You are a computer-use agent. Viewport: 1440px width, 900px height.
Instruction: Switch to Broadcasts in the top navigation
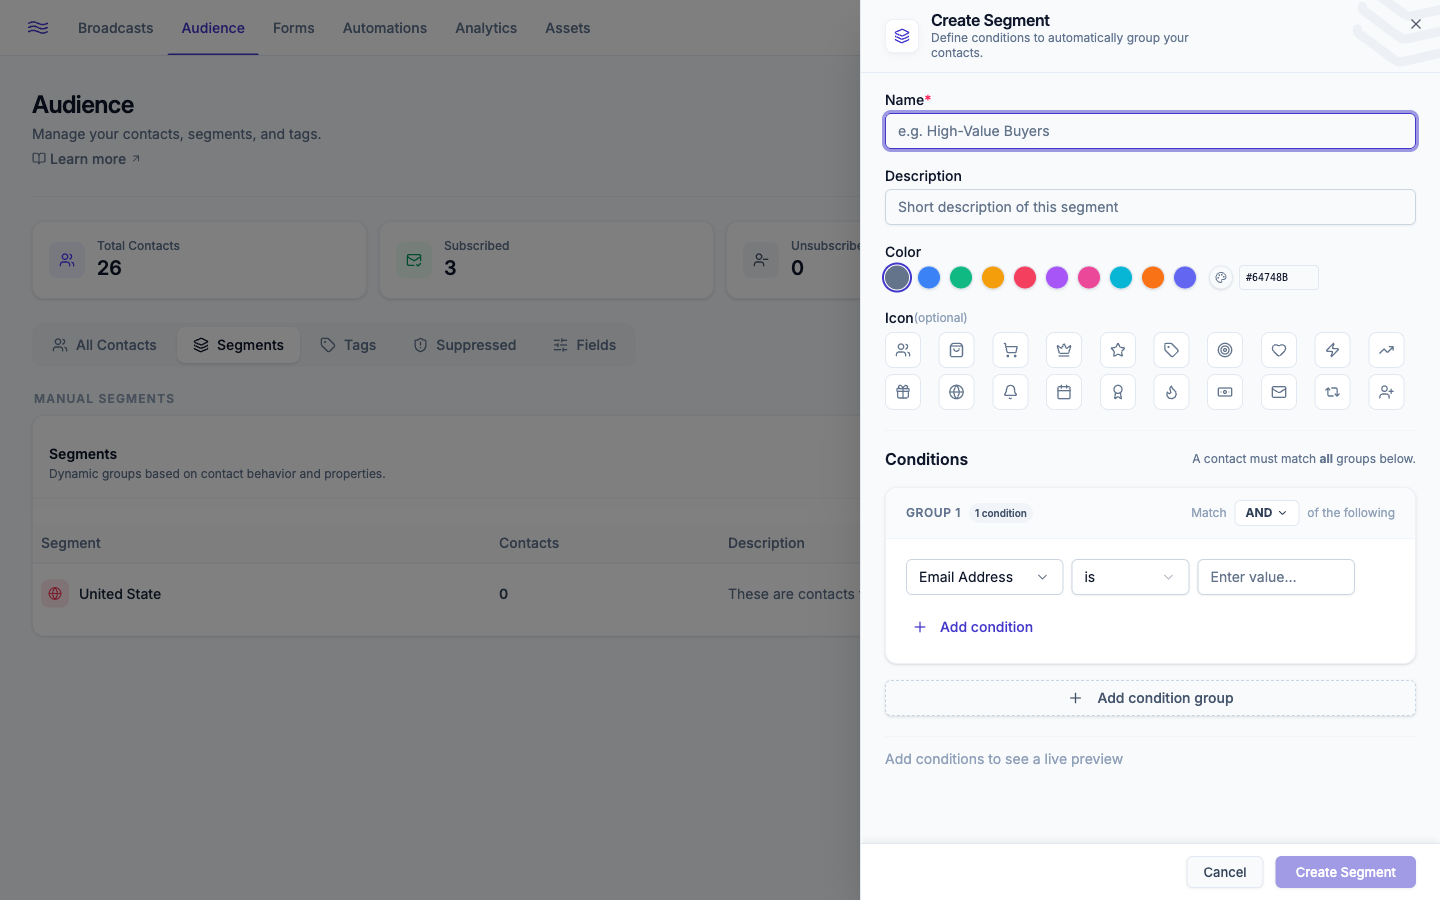point(116,28)
